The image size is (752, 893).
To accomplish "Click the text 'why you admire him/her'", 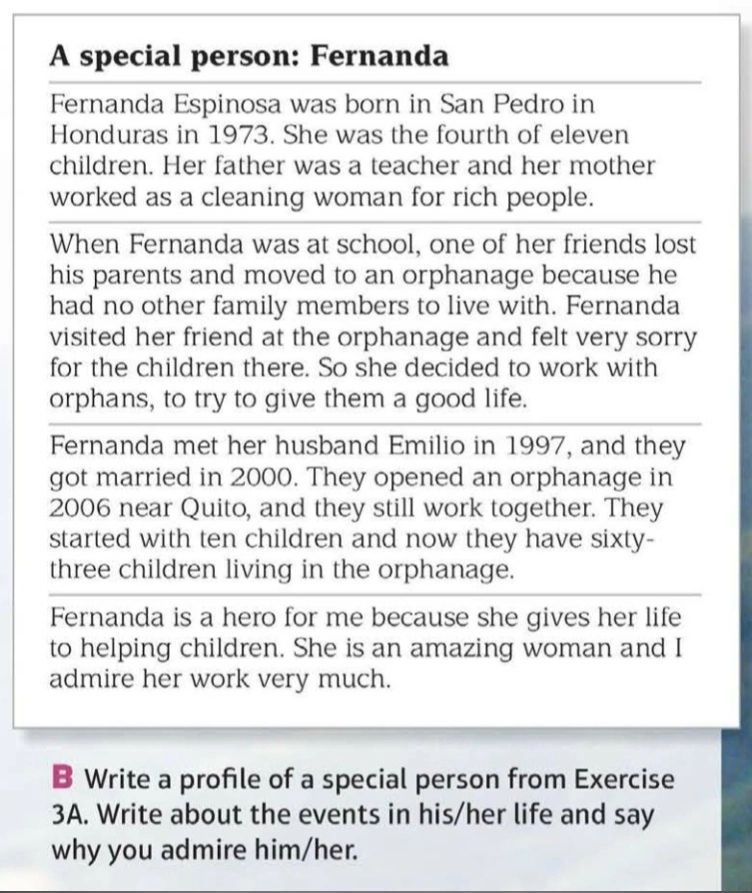I will coord(205,850).
